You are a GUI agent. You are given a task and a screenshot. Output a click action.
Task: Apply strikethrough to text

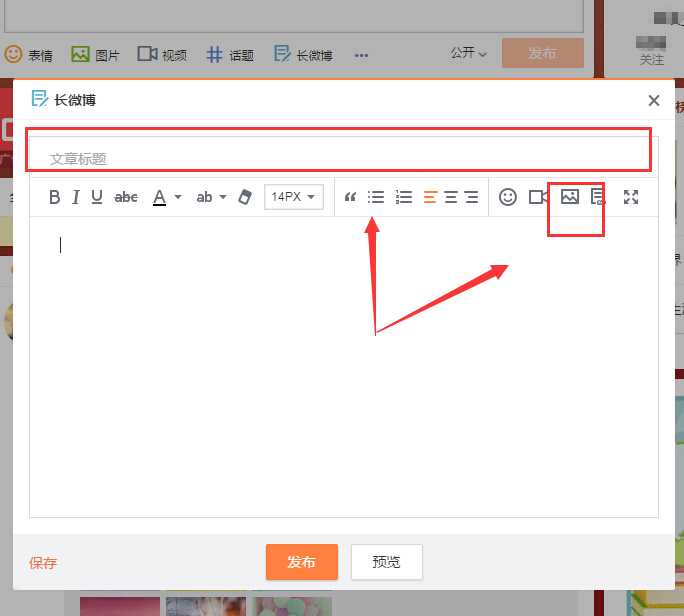pos(126,197)
